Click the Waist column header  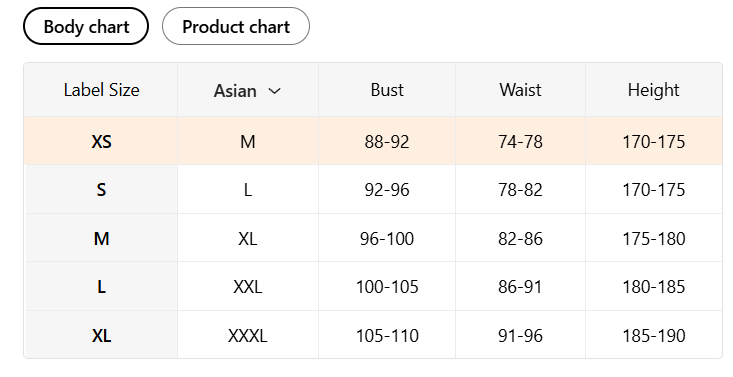520,90
